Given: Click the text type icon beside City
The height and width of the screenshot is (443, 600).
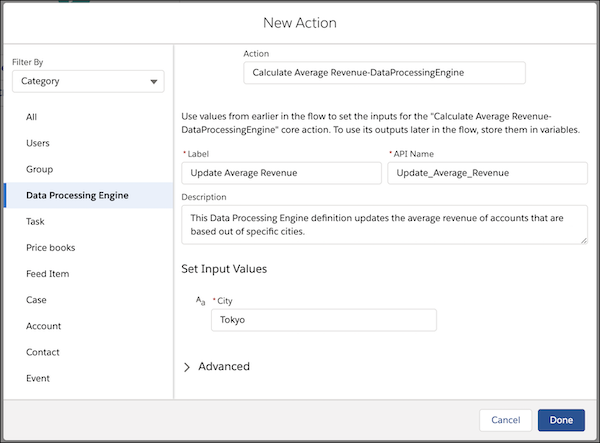Looking at the screenshot, I should [201, 301].
